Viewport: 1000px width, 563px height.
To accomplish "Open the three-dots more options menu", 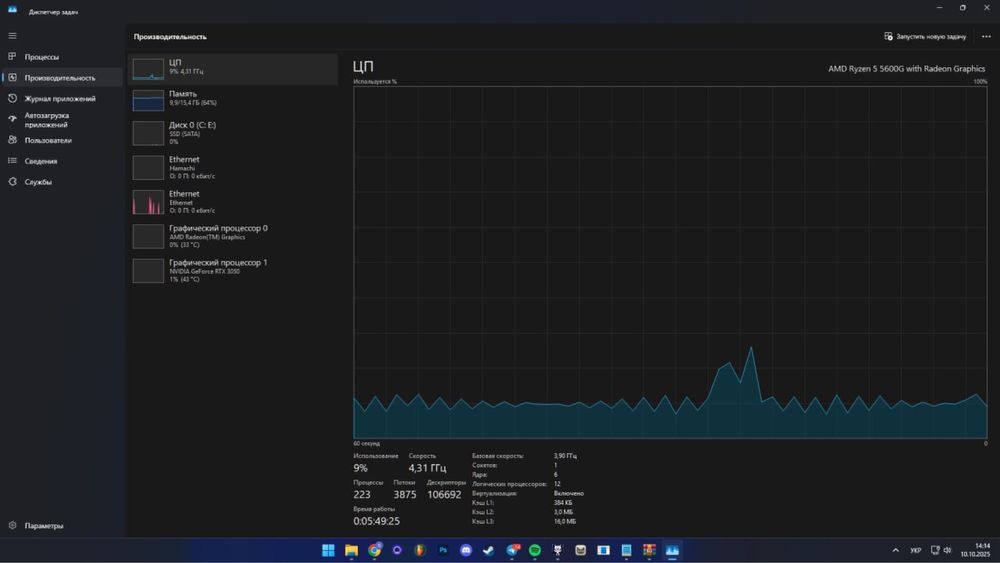I will tap(986, 36).
